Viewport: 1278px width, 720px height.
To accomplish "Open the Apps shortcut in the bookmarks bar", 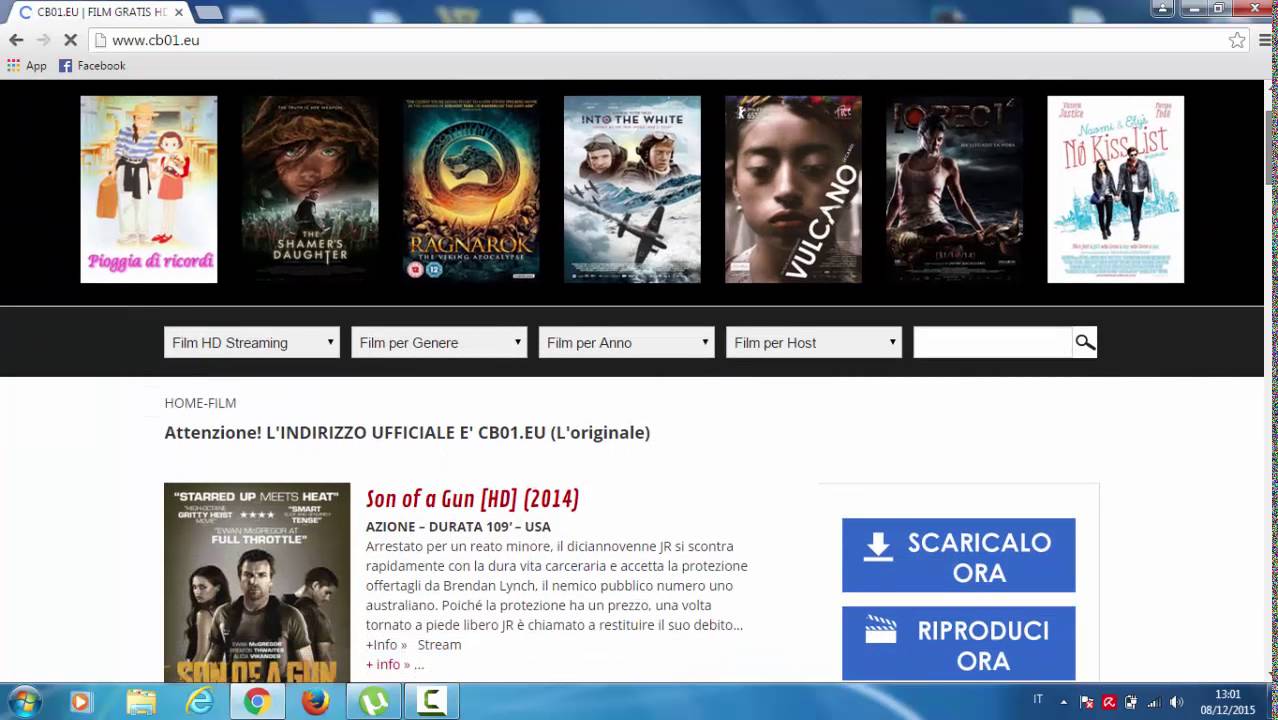I will [x=27, y=65].
